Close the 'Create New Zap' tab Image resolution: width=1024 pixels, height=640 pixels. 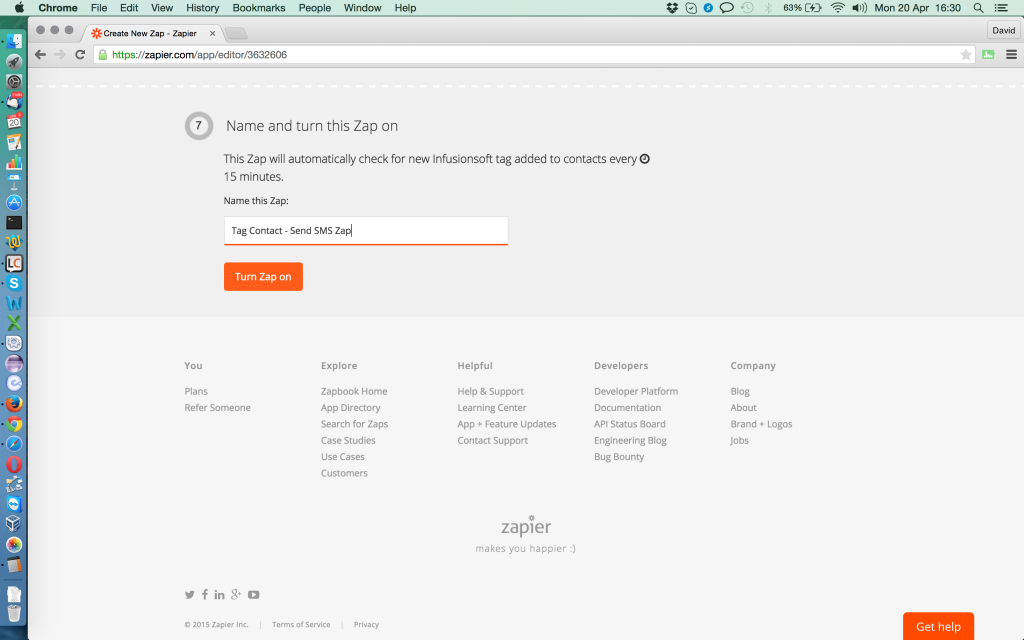tap(212, 33)
